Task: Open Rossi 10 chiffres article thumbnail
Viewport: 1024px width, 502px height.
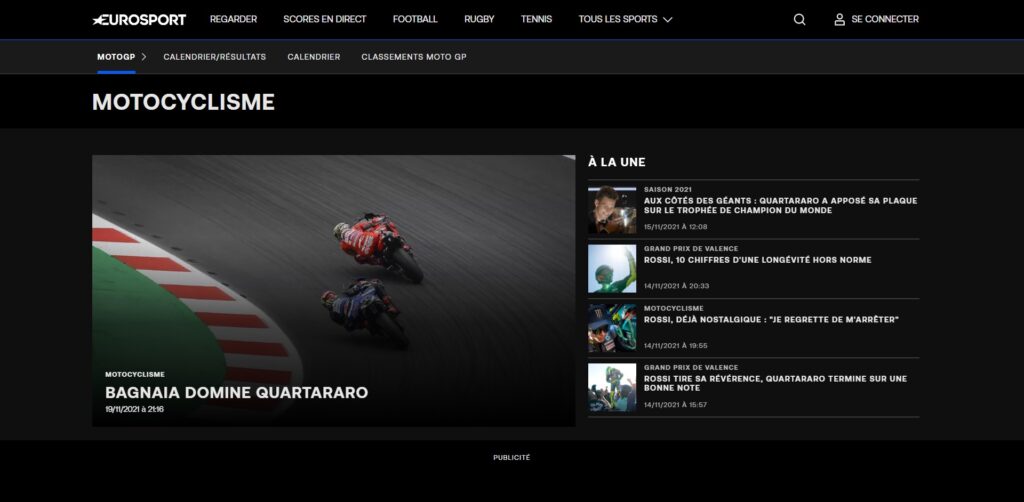Action: click(612, 269)
